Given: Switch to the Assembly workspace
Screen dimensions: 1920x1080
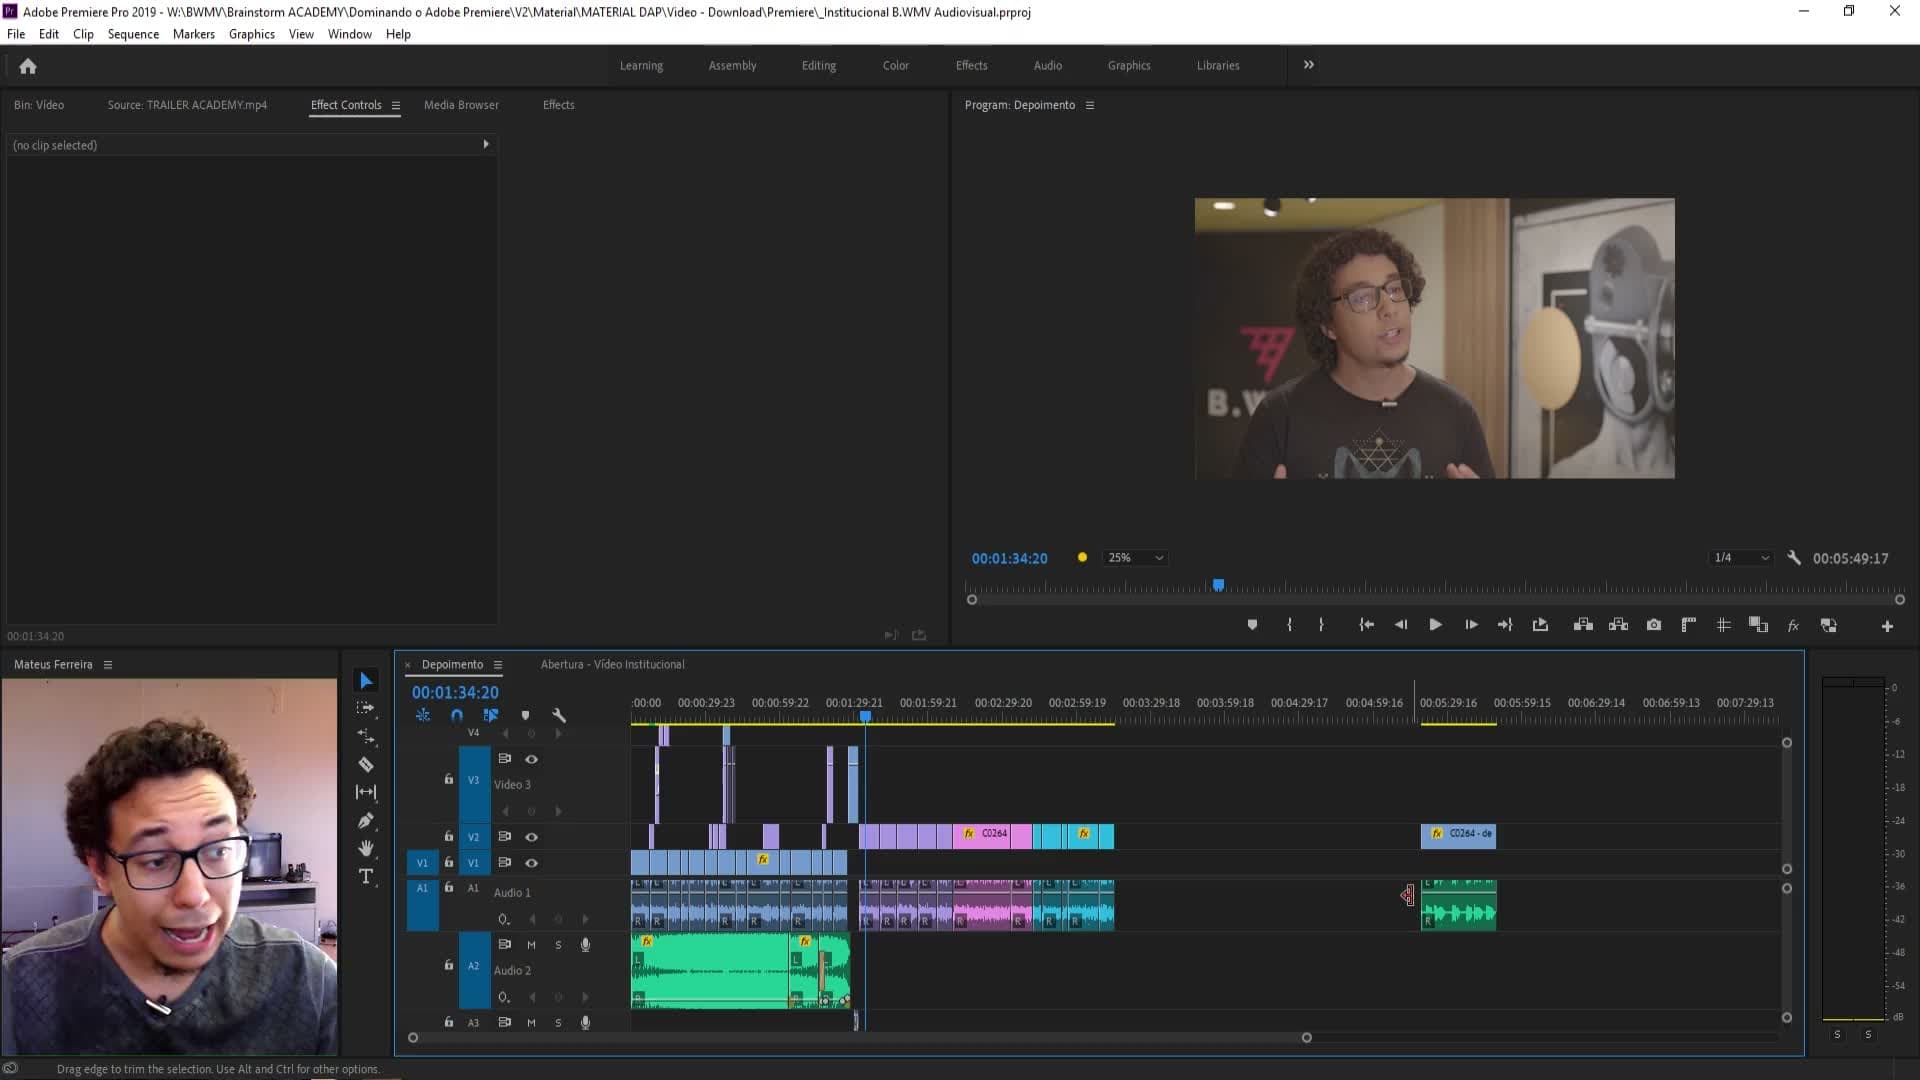Looking at the screenshot, I should click(732, 66).
